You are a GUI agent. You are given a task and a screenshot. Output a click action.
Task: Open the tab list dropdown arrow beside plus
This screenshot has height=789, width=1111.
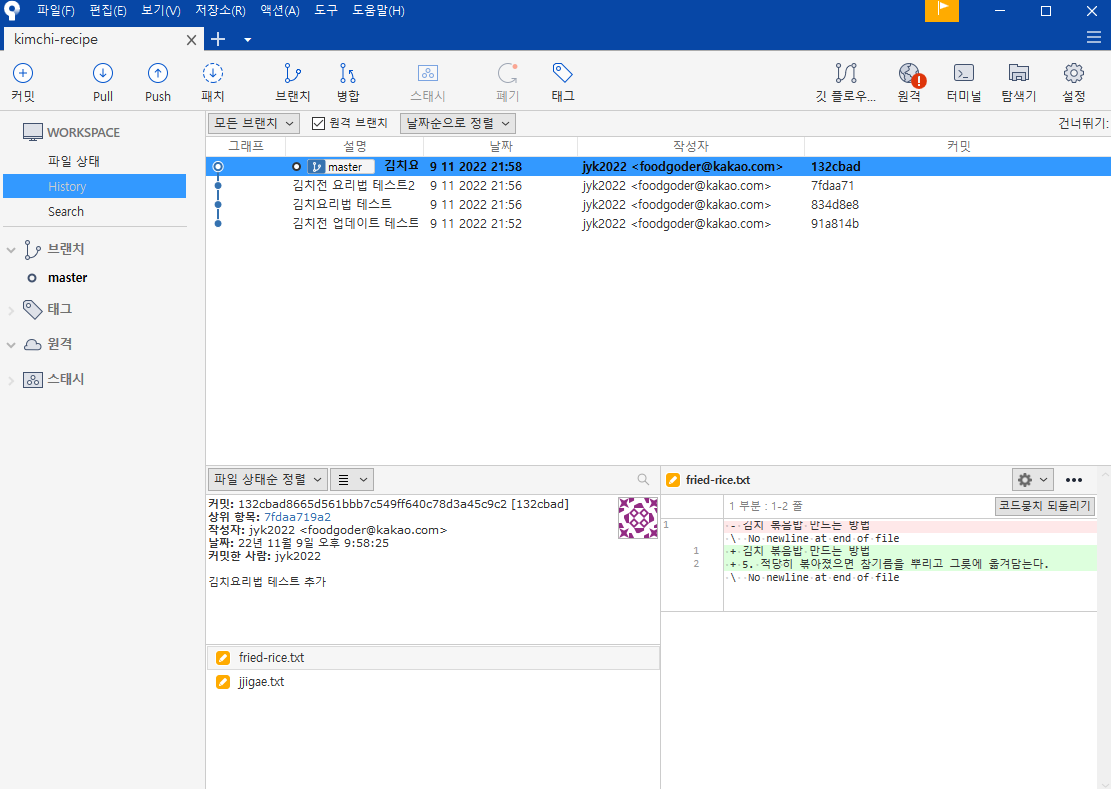[x=247, y=40]
